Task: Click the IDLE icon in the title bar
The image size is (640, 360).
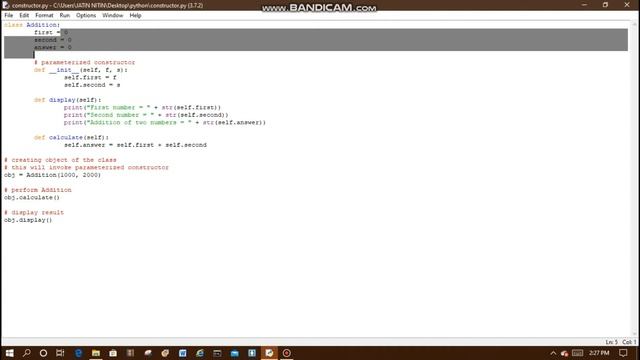Action: 6,5
